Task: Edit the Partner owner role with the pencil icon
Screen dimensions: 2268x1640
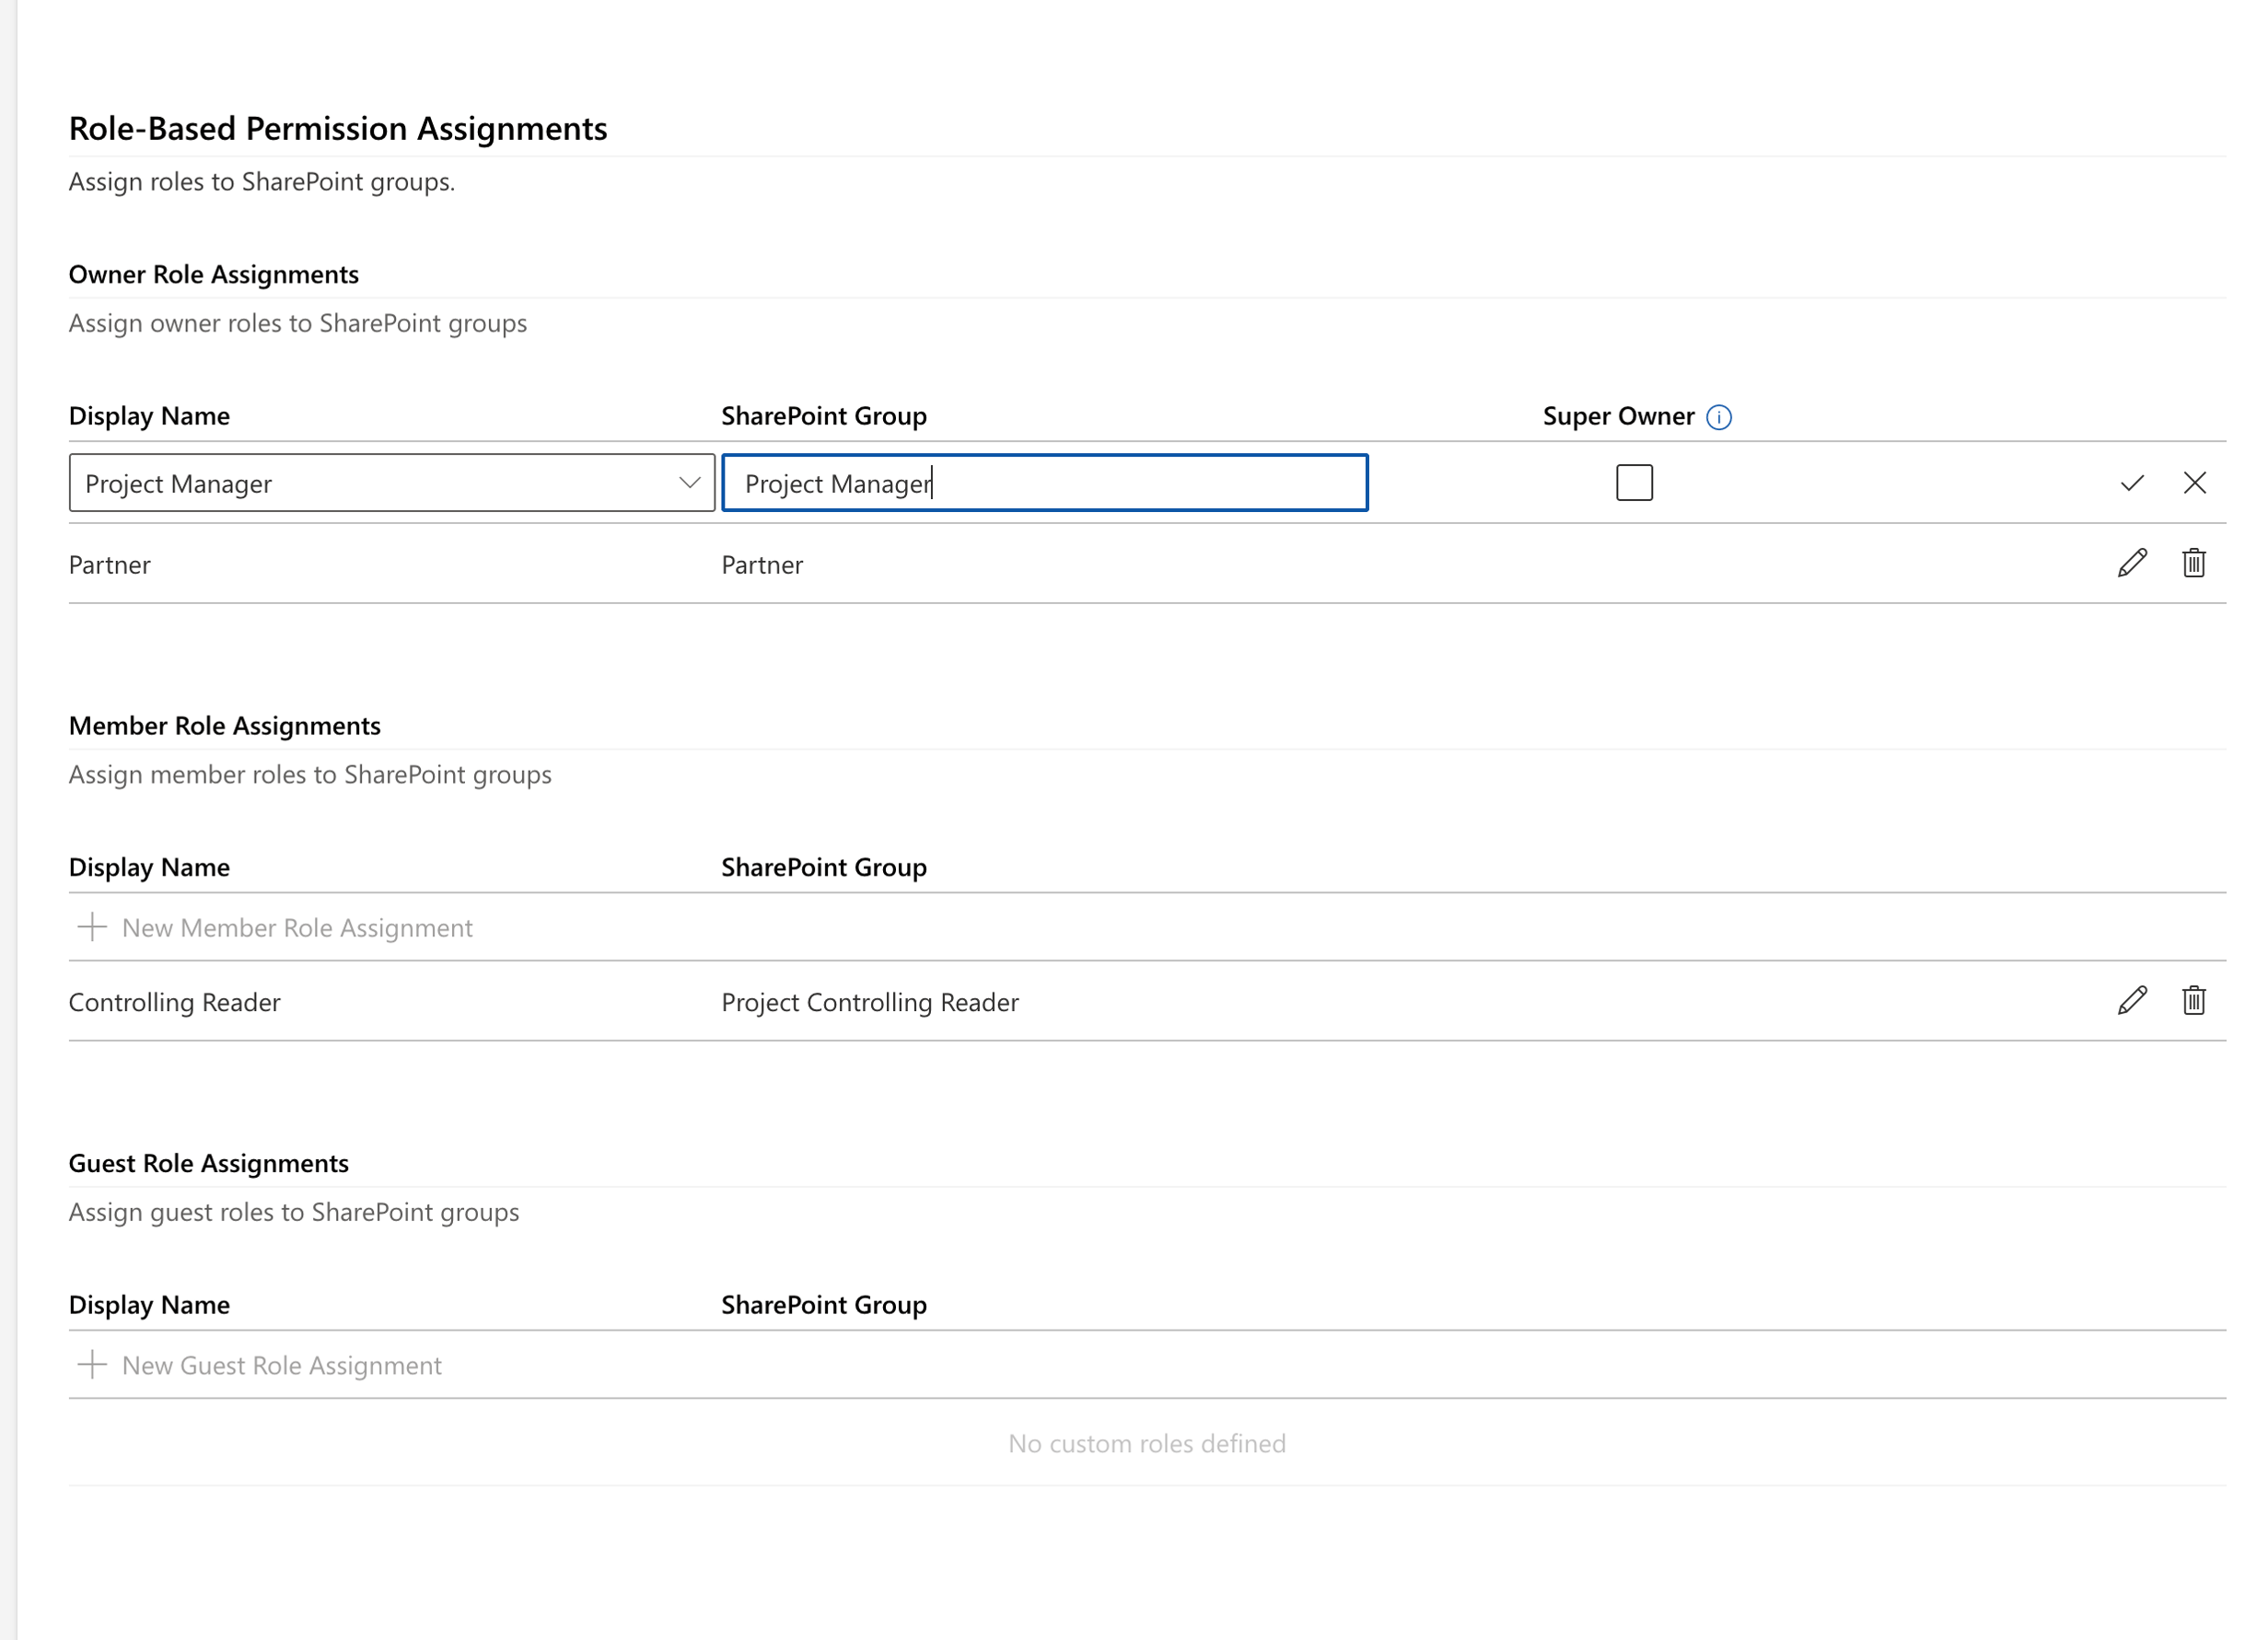Action: click(x=2131, y=564)
